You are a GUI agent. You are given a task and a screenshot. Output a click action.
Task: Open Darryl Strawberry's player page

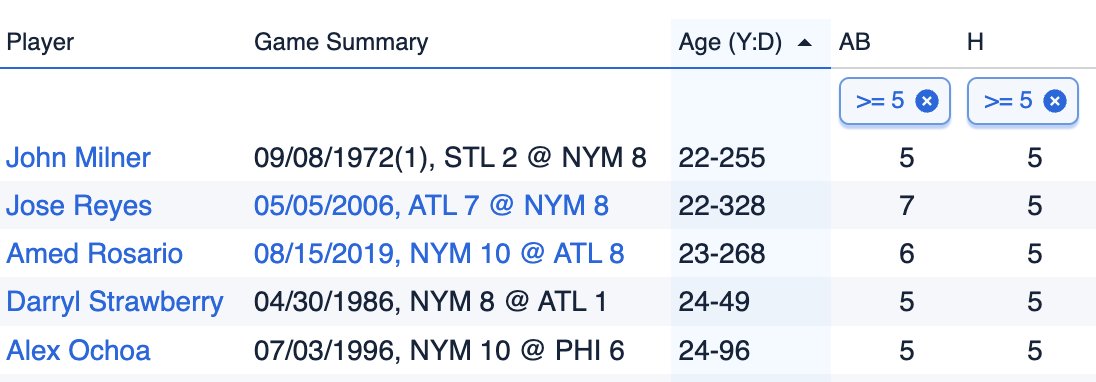tap(115, 302)
